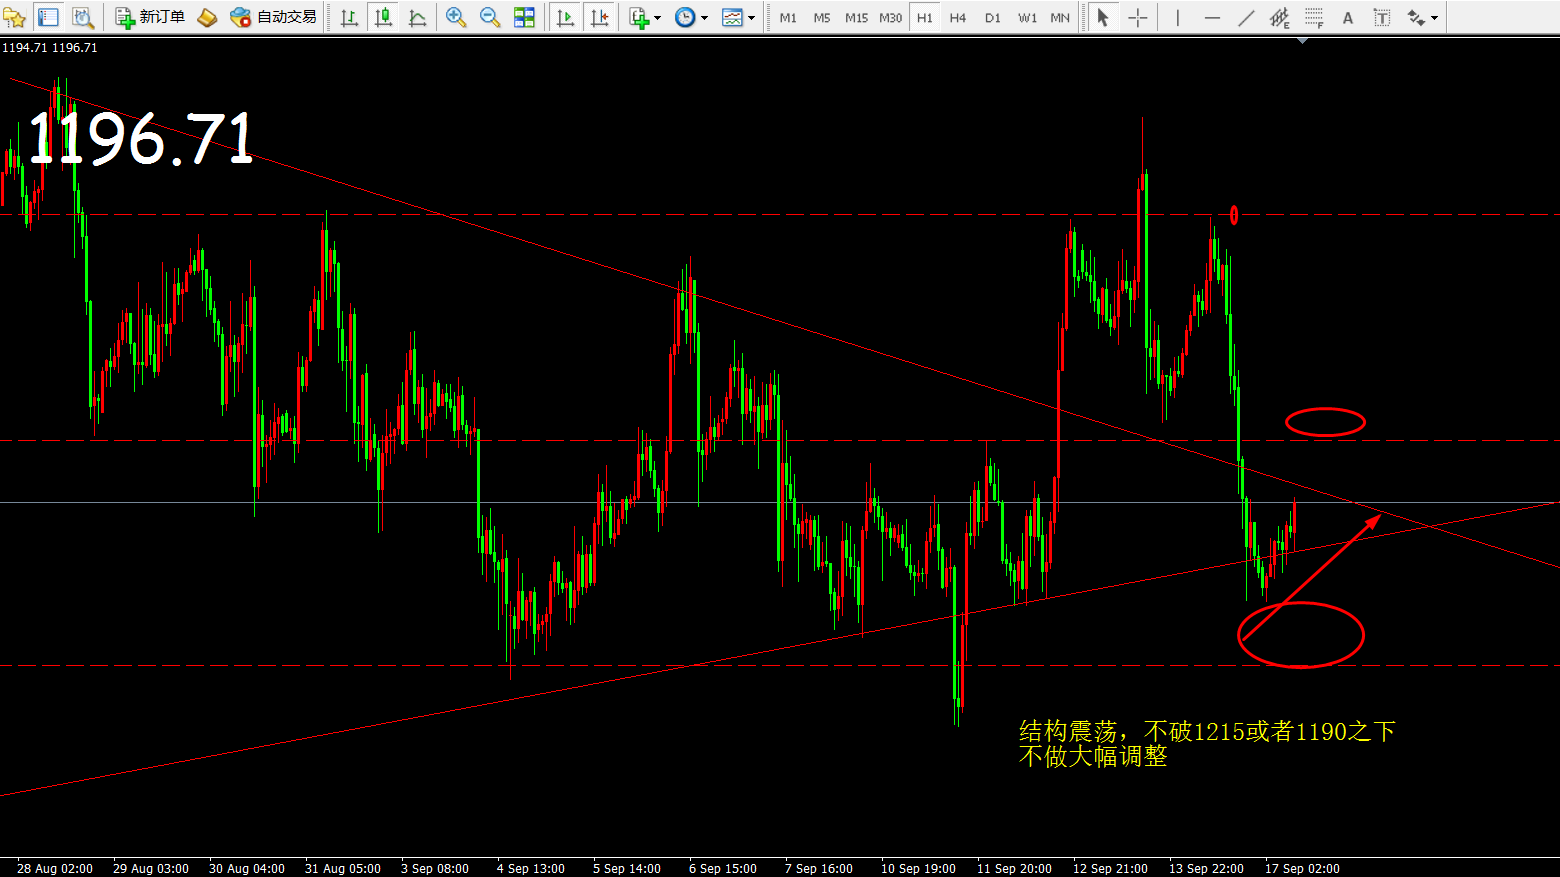Expand the clock periods dropdown arrow

[704, 18]
